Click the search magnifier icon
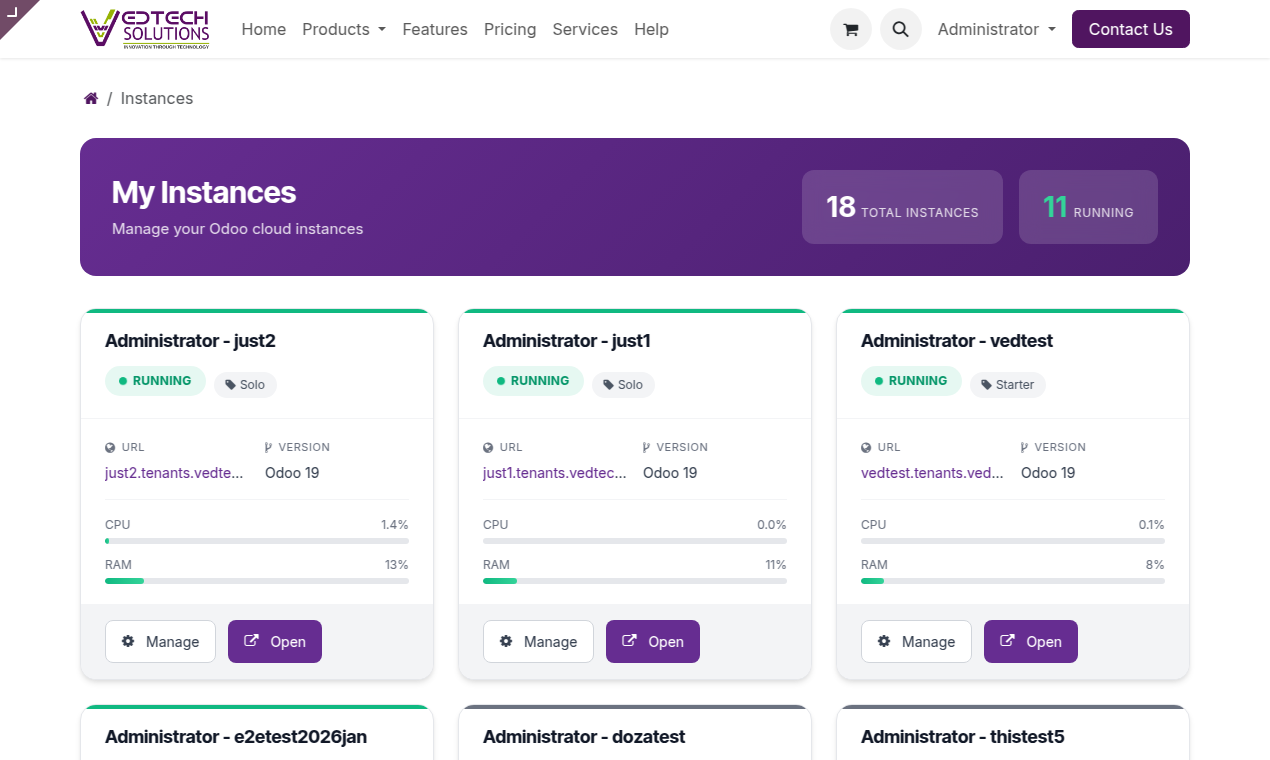Viewport: 1270px width, 760px height. [x=900, y=29]
